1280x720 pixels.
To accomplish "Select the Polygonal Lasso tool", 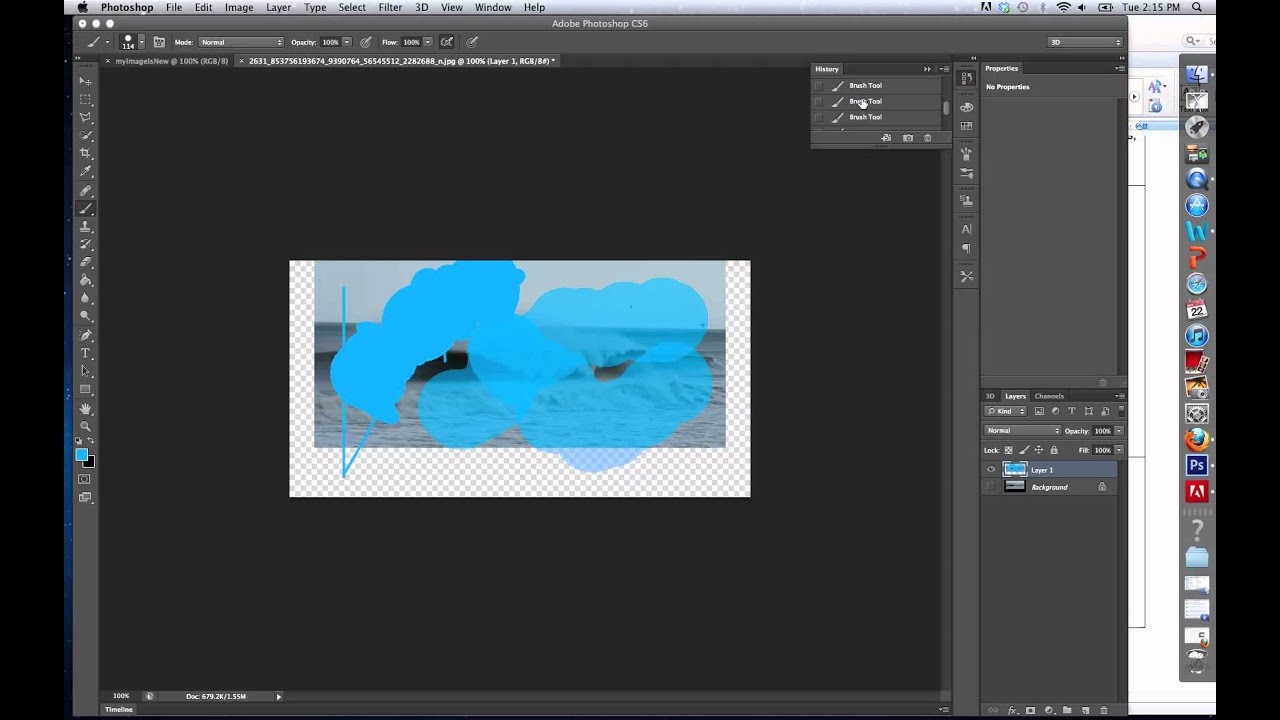I will coord(85,117).
